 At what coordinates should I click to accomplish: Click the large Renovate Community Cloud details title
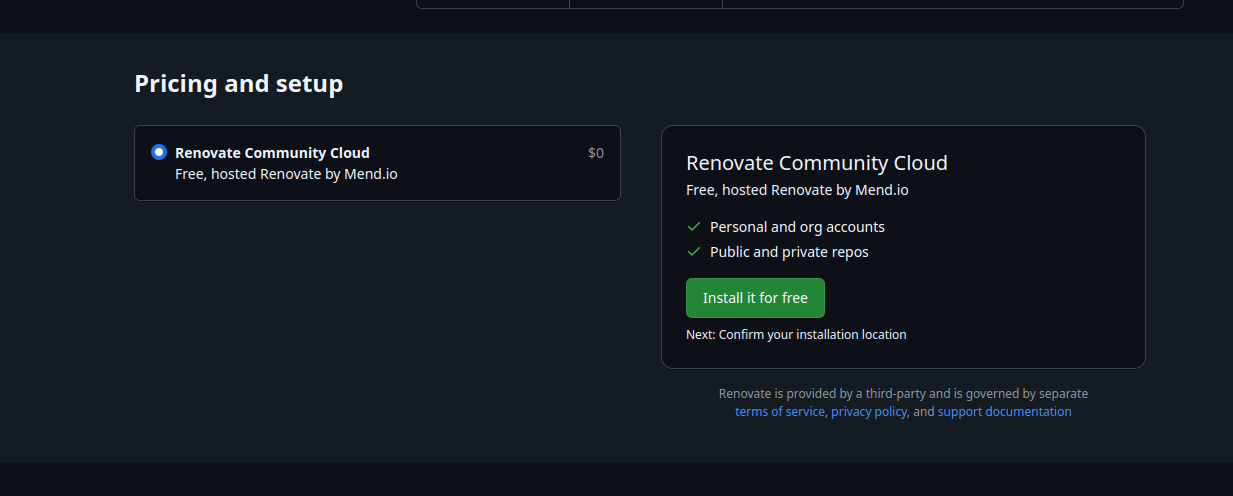(816, 163)
